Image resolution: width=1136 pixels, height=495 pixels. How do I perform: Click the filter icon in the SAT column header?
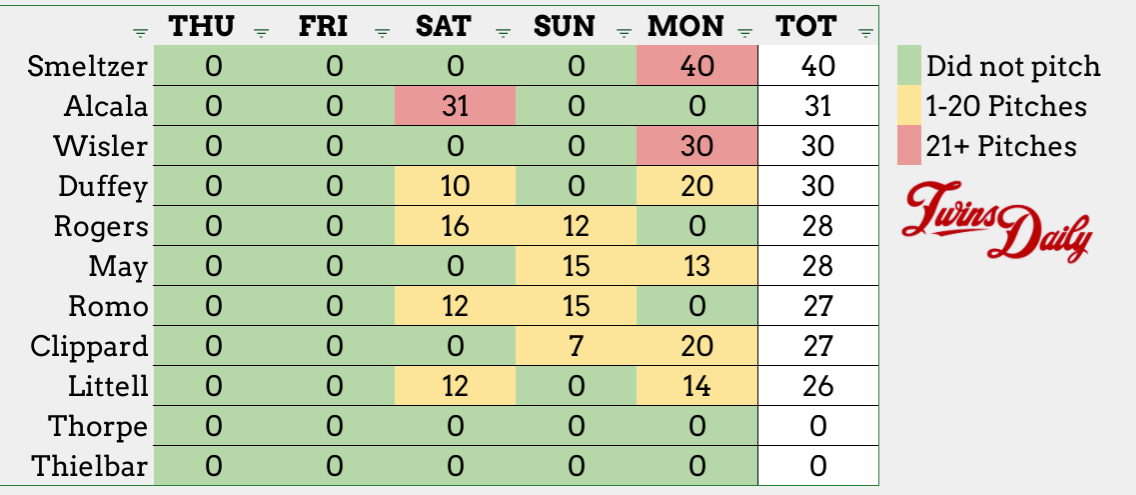[503, 32]
